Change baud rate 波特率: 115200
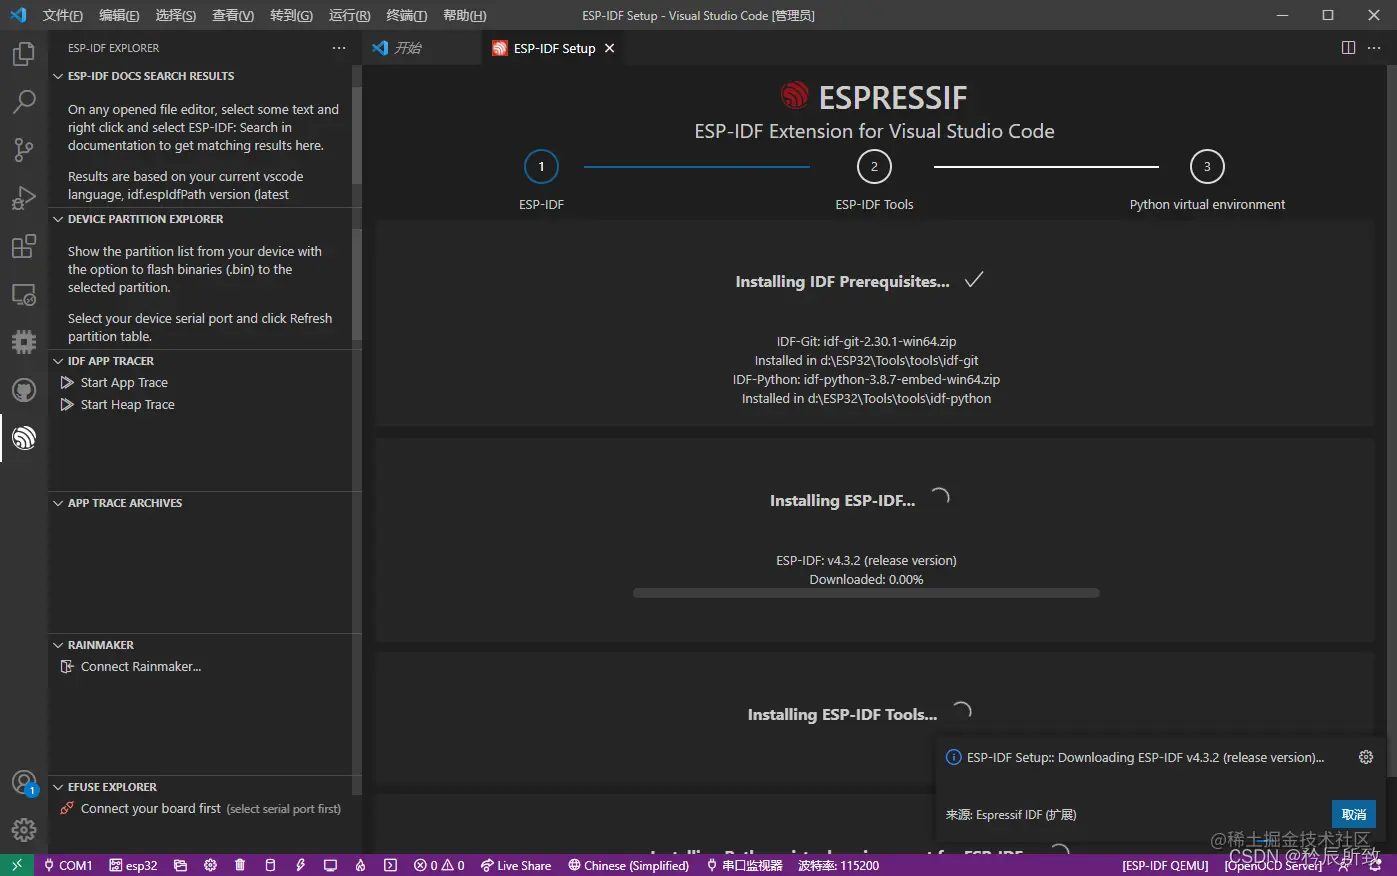 838,865
